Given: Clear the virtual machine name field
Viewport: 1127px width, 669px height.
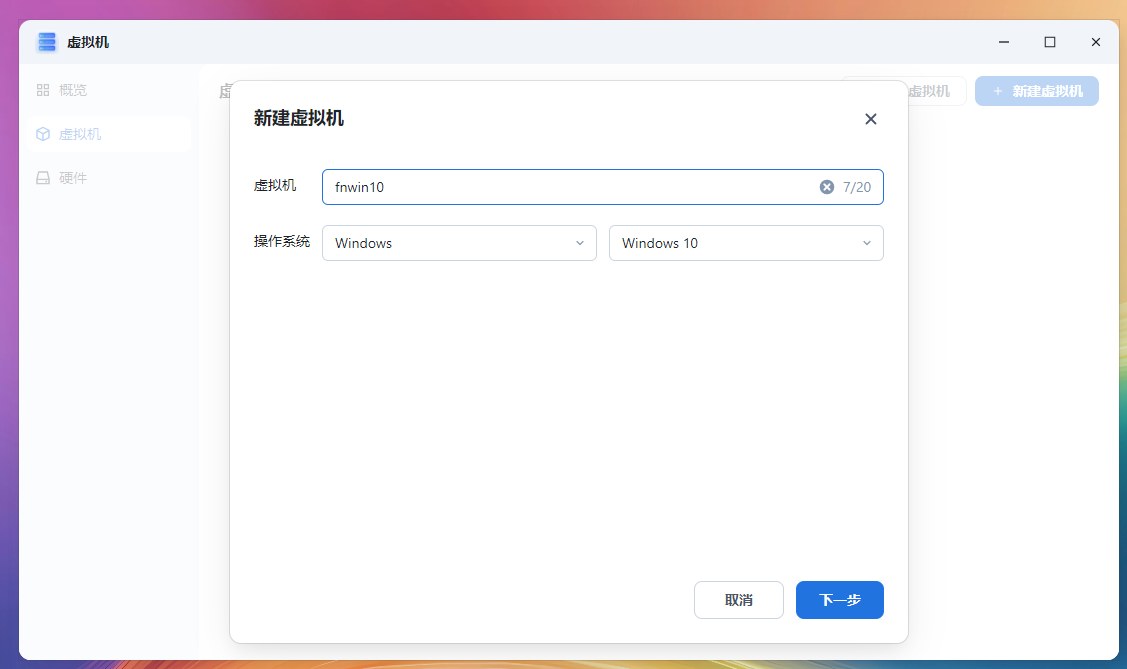Looking at the screenshot, I should pos(827,187).
